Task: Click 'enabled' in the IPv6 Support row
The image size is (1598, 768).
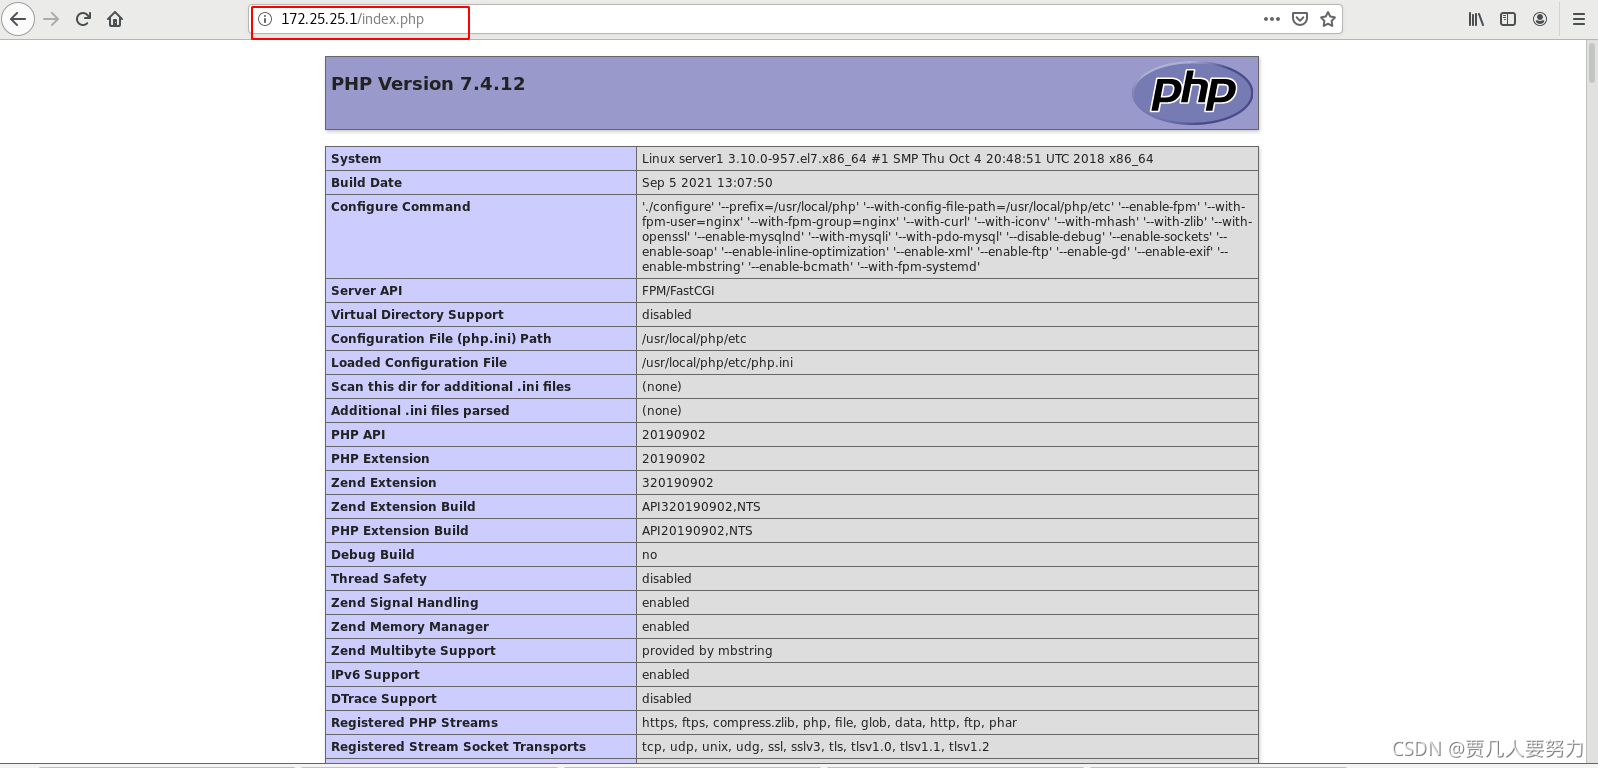Action: (x=666, y=675)
